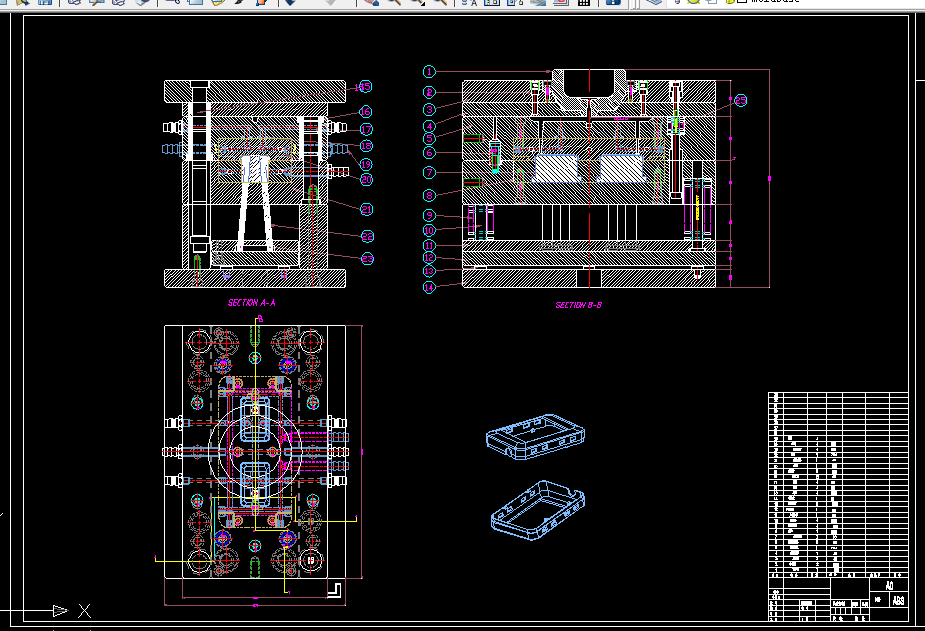The image size is (925, 631).
Task: Select part balloon number 5
Action: [429, 139]
